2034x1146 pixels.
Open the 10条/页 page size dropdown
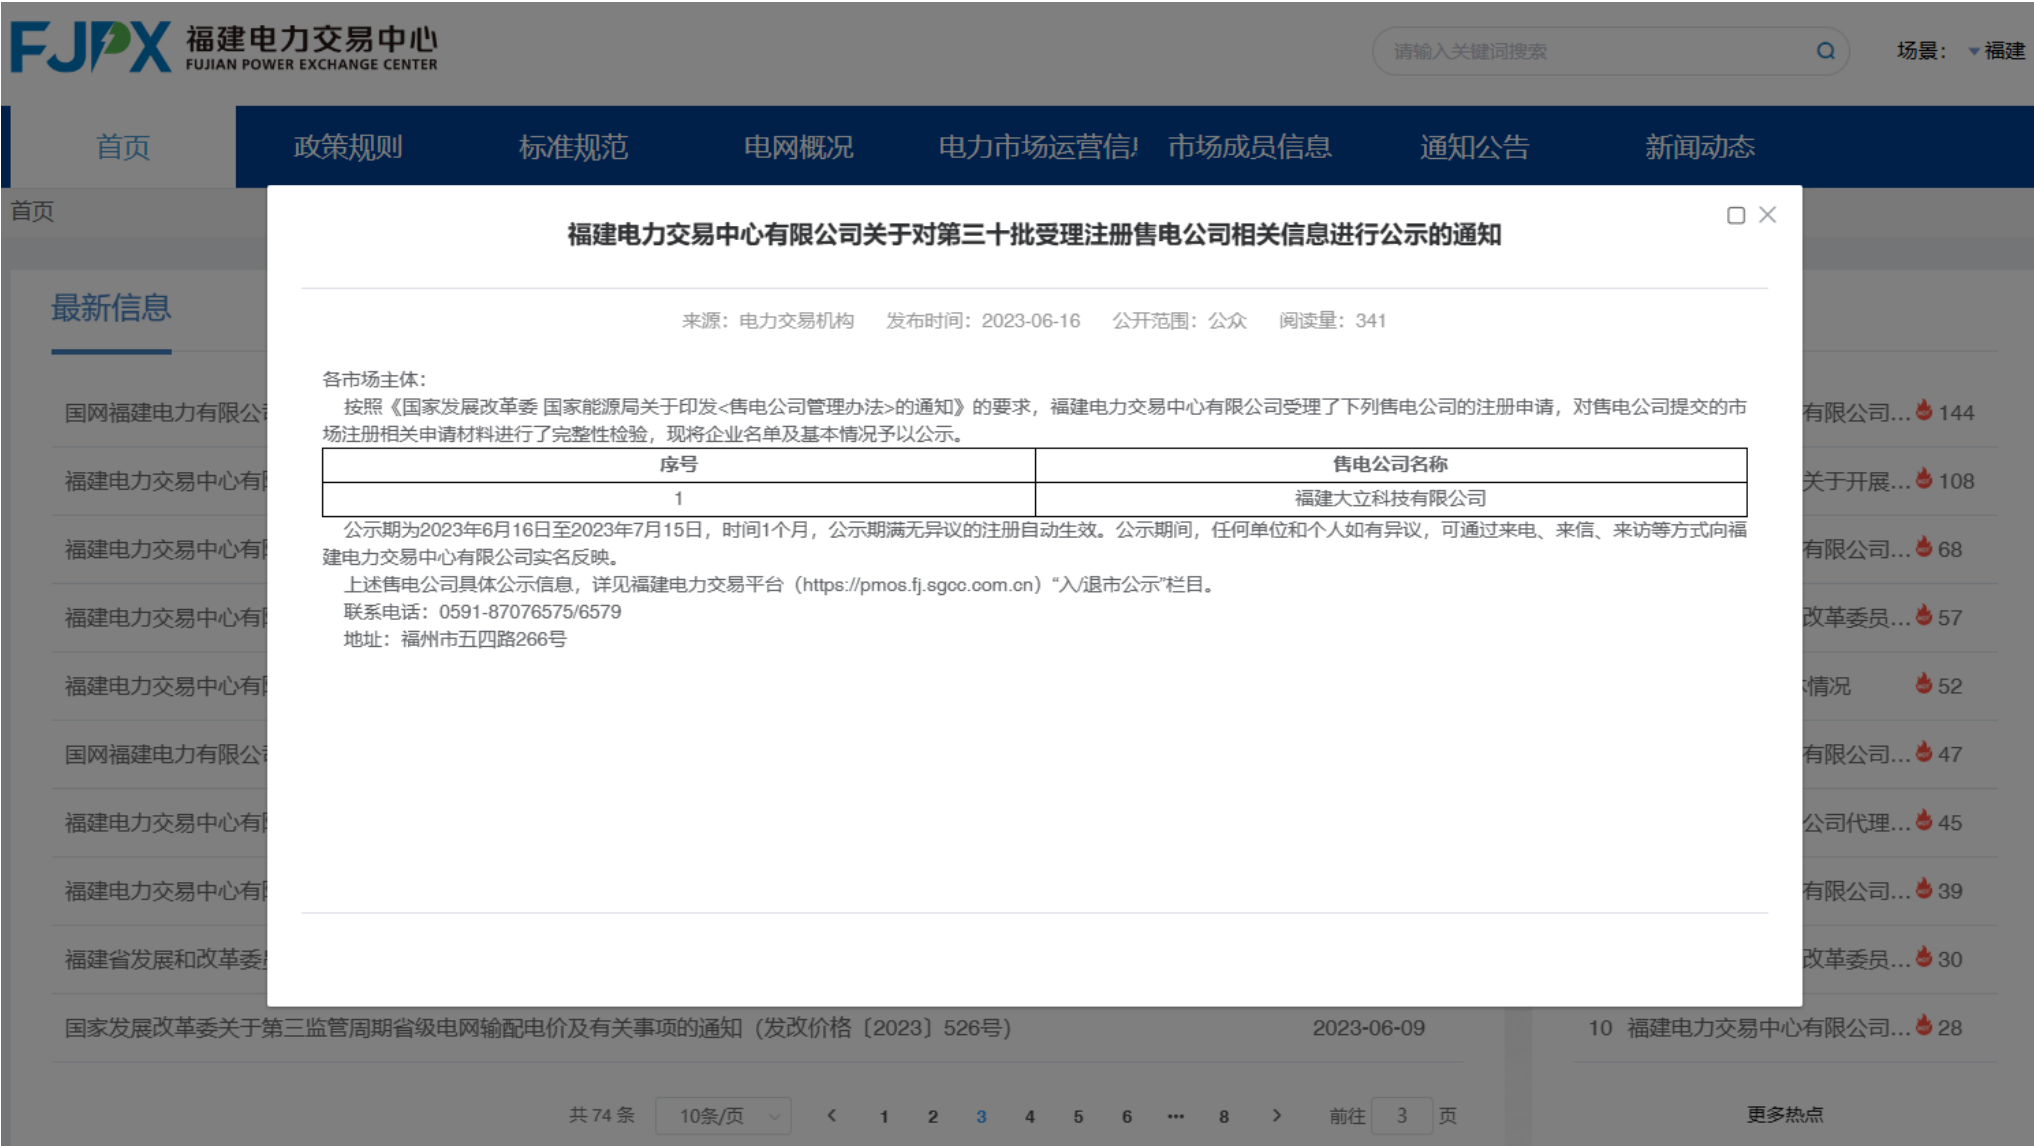[723, 1116]
